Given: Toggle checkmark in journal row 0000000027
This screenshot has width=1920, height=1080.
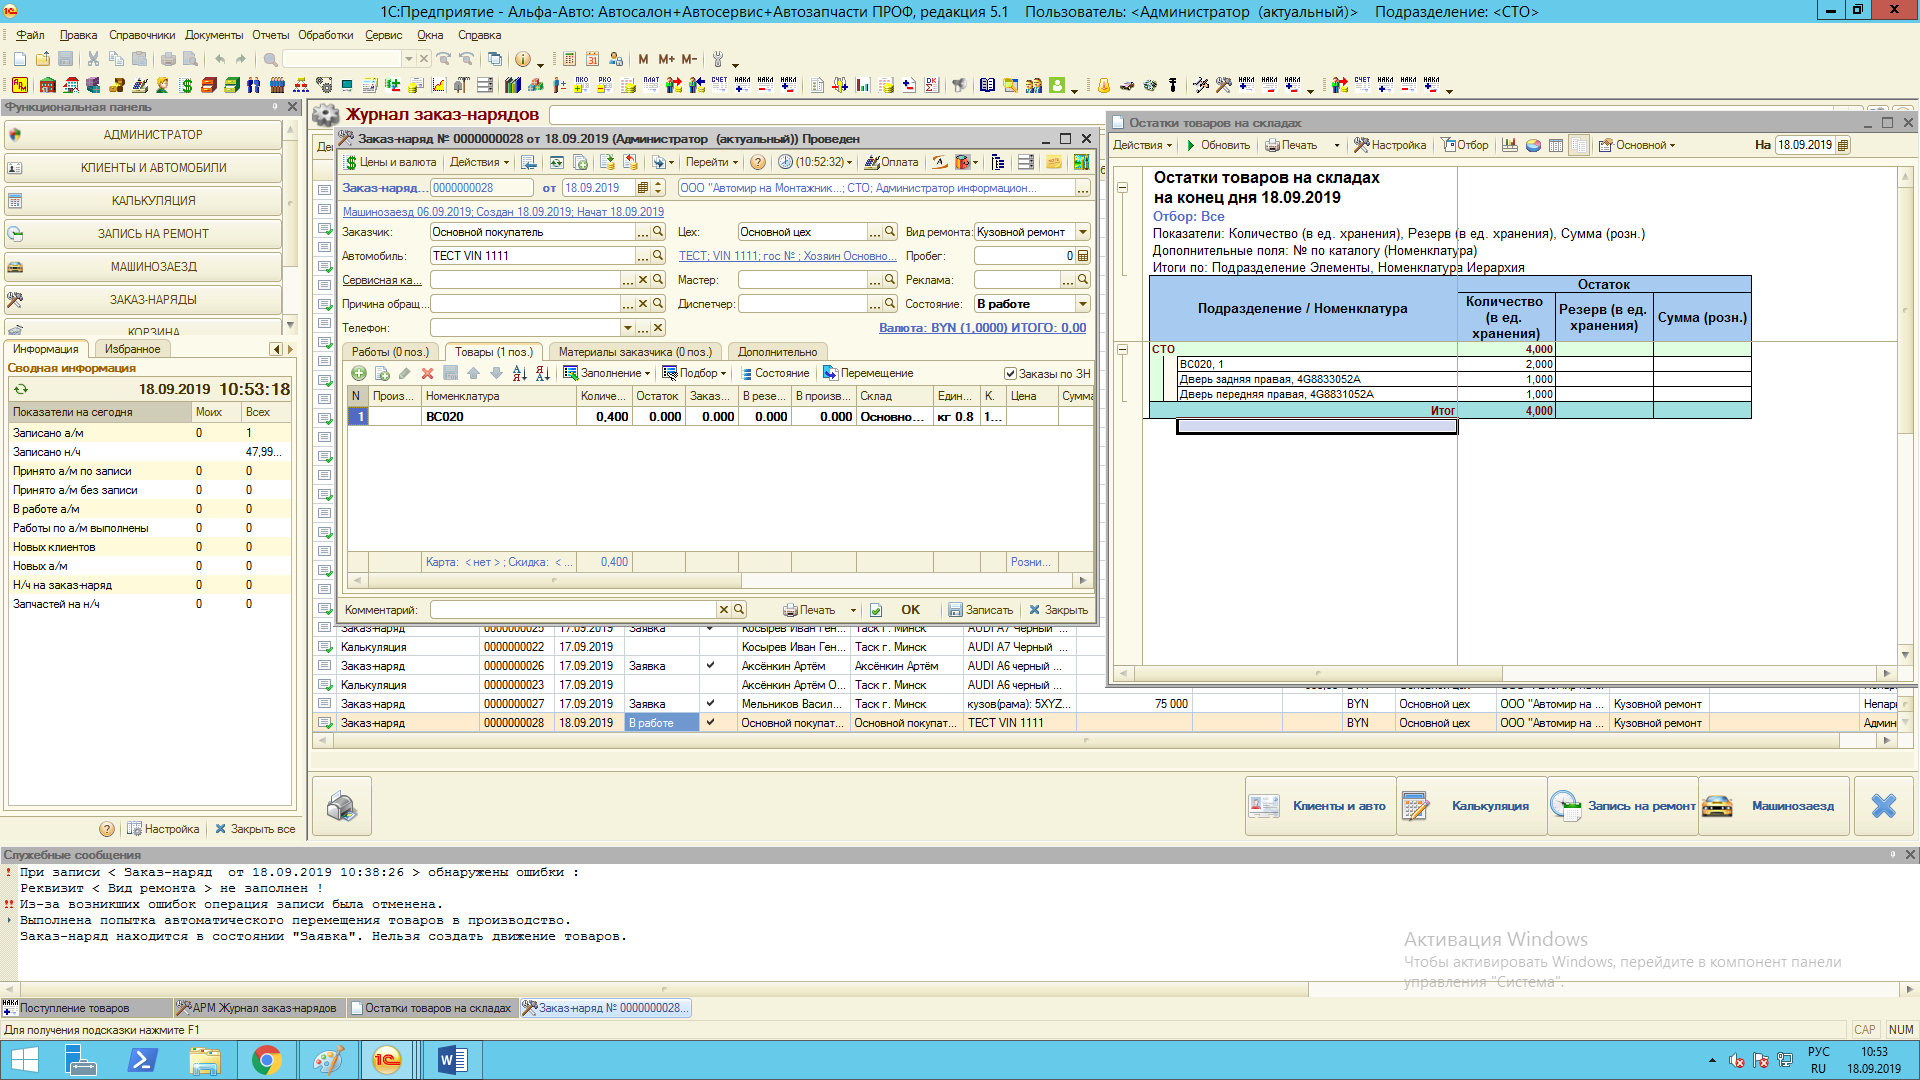Looking at the screenshot, I should [x=710, y=703].
